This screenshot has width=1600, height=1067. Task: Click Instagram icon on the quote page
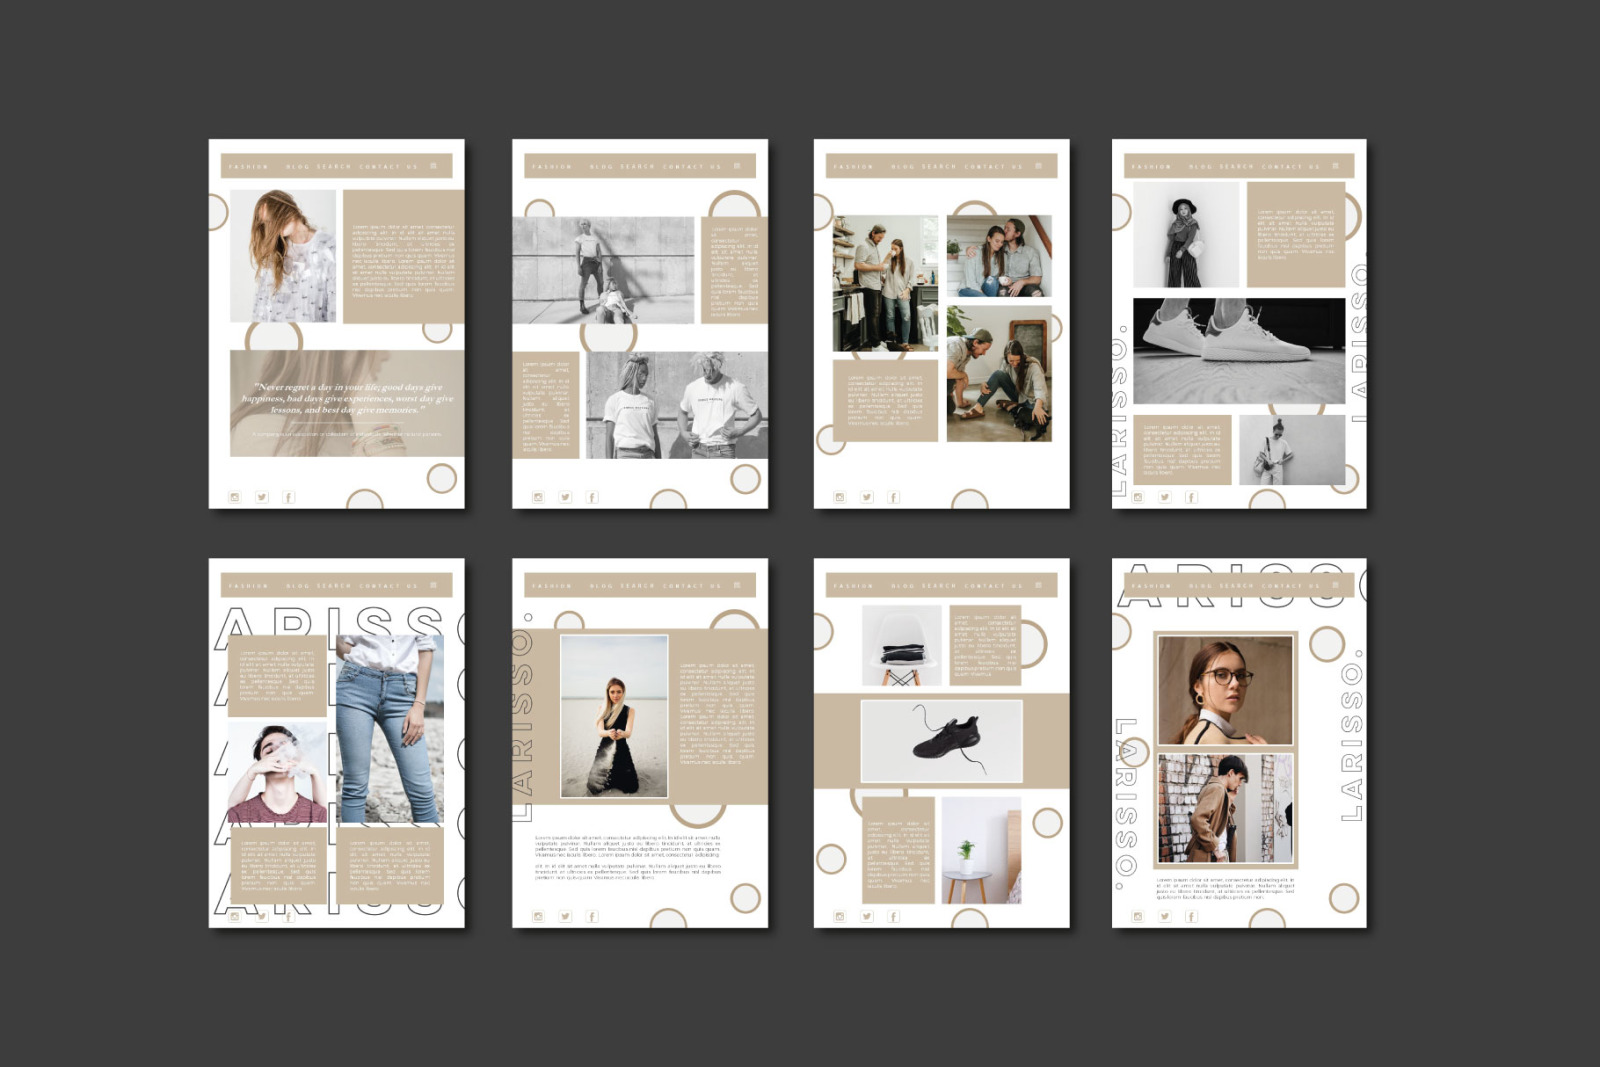point(235,497)
